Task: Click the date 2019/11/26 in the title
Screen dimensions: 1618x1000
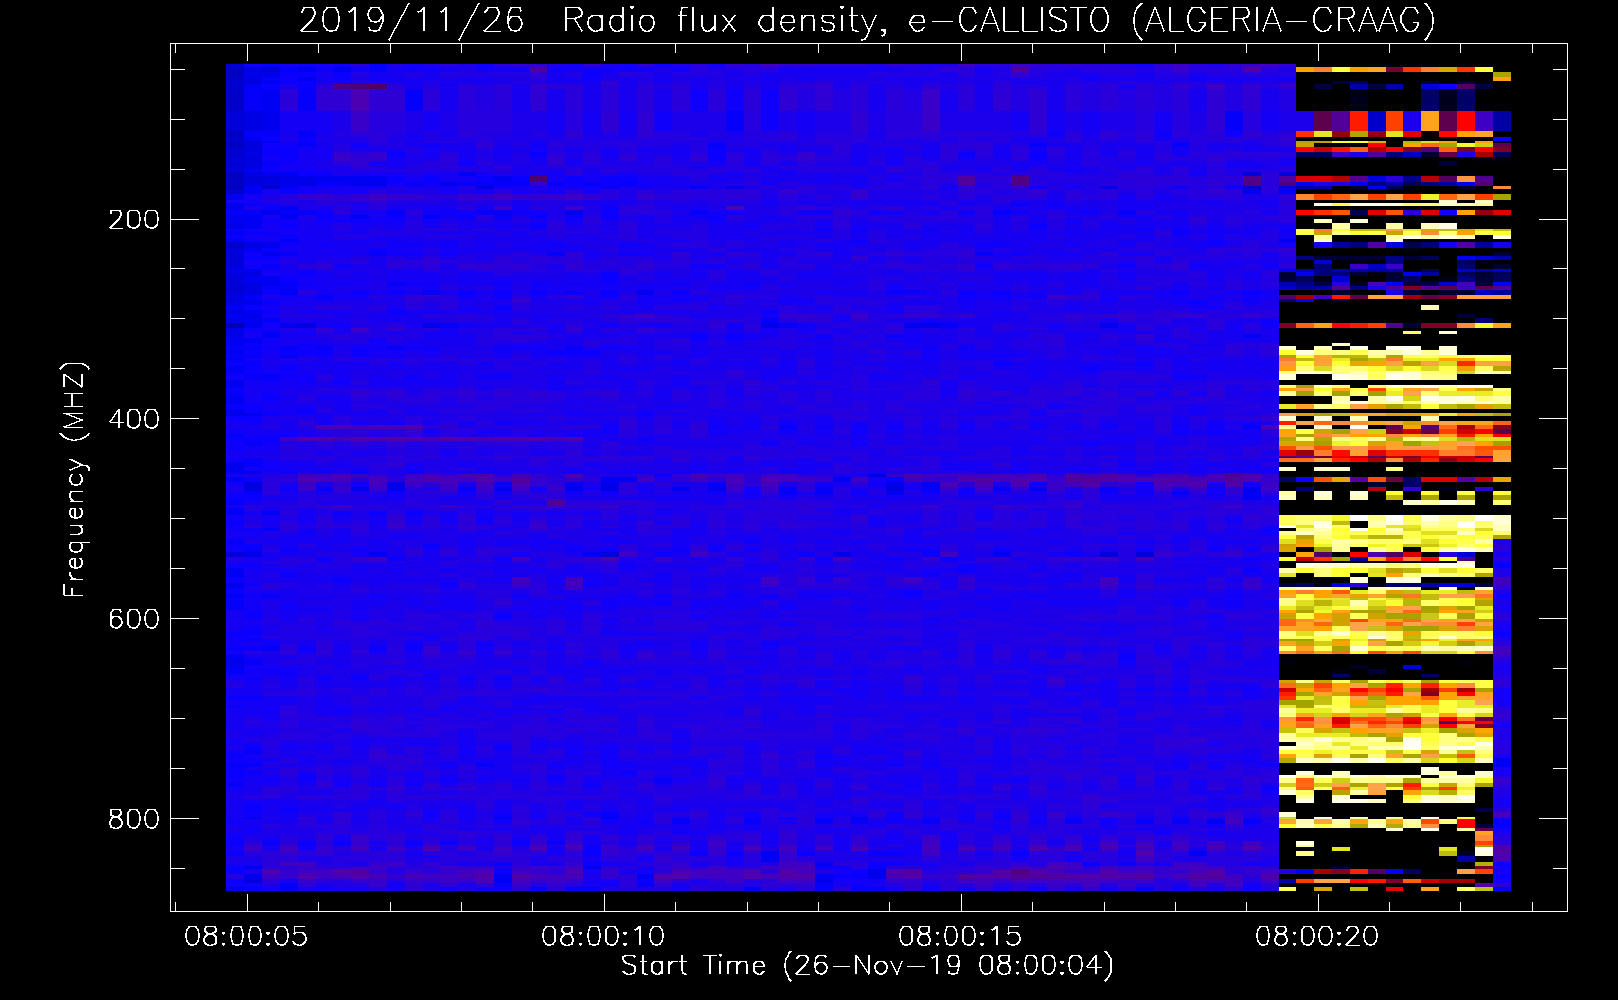Action: [411, 20]
